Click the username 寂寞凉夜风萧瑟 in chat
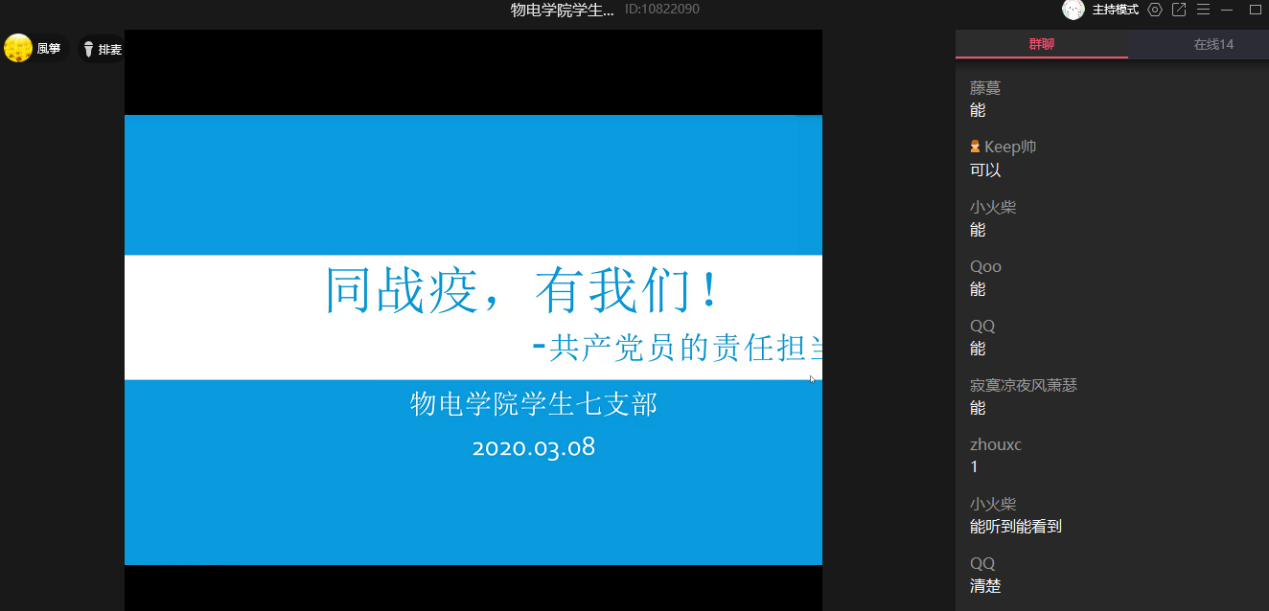 pyautogui.click(x=1023, y=385)
